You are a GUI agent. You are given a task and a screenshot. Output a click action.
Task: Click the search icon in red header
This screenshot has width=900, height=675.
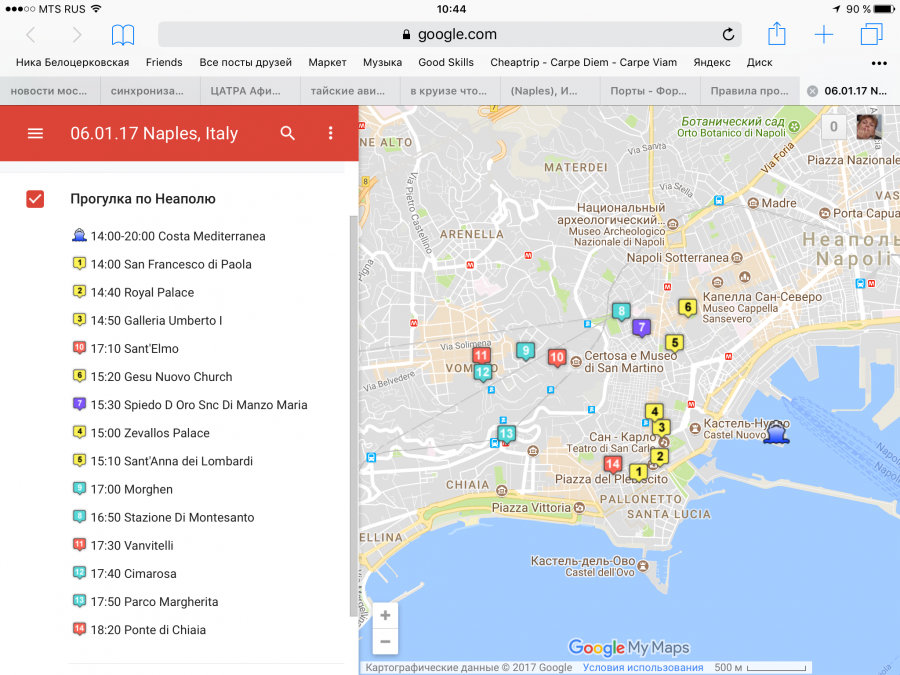288,133
